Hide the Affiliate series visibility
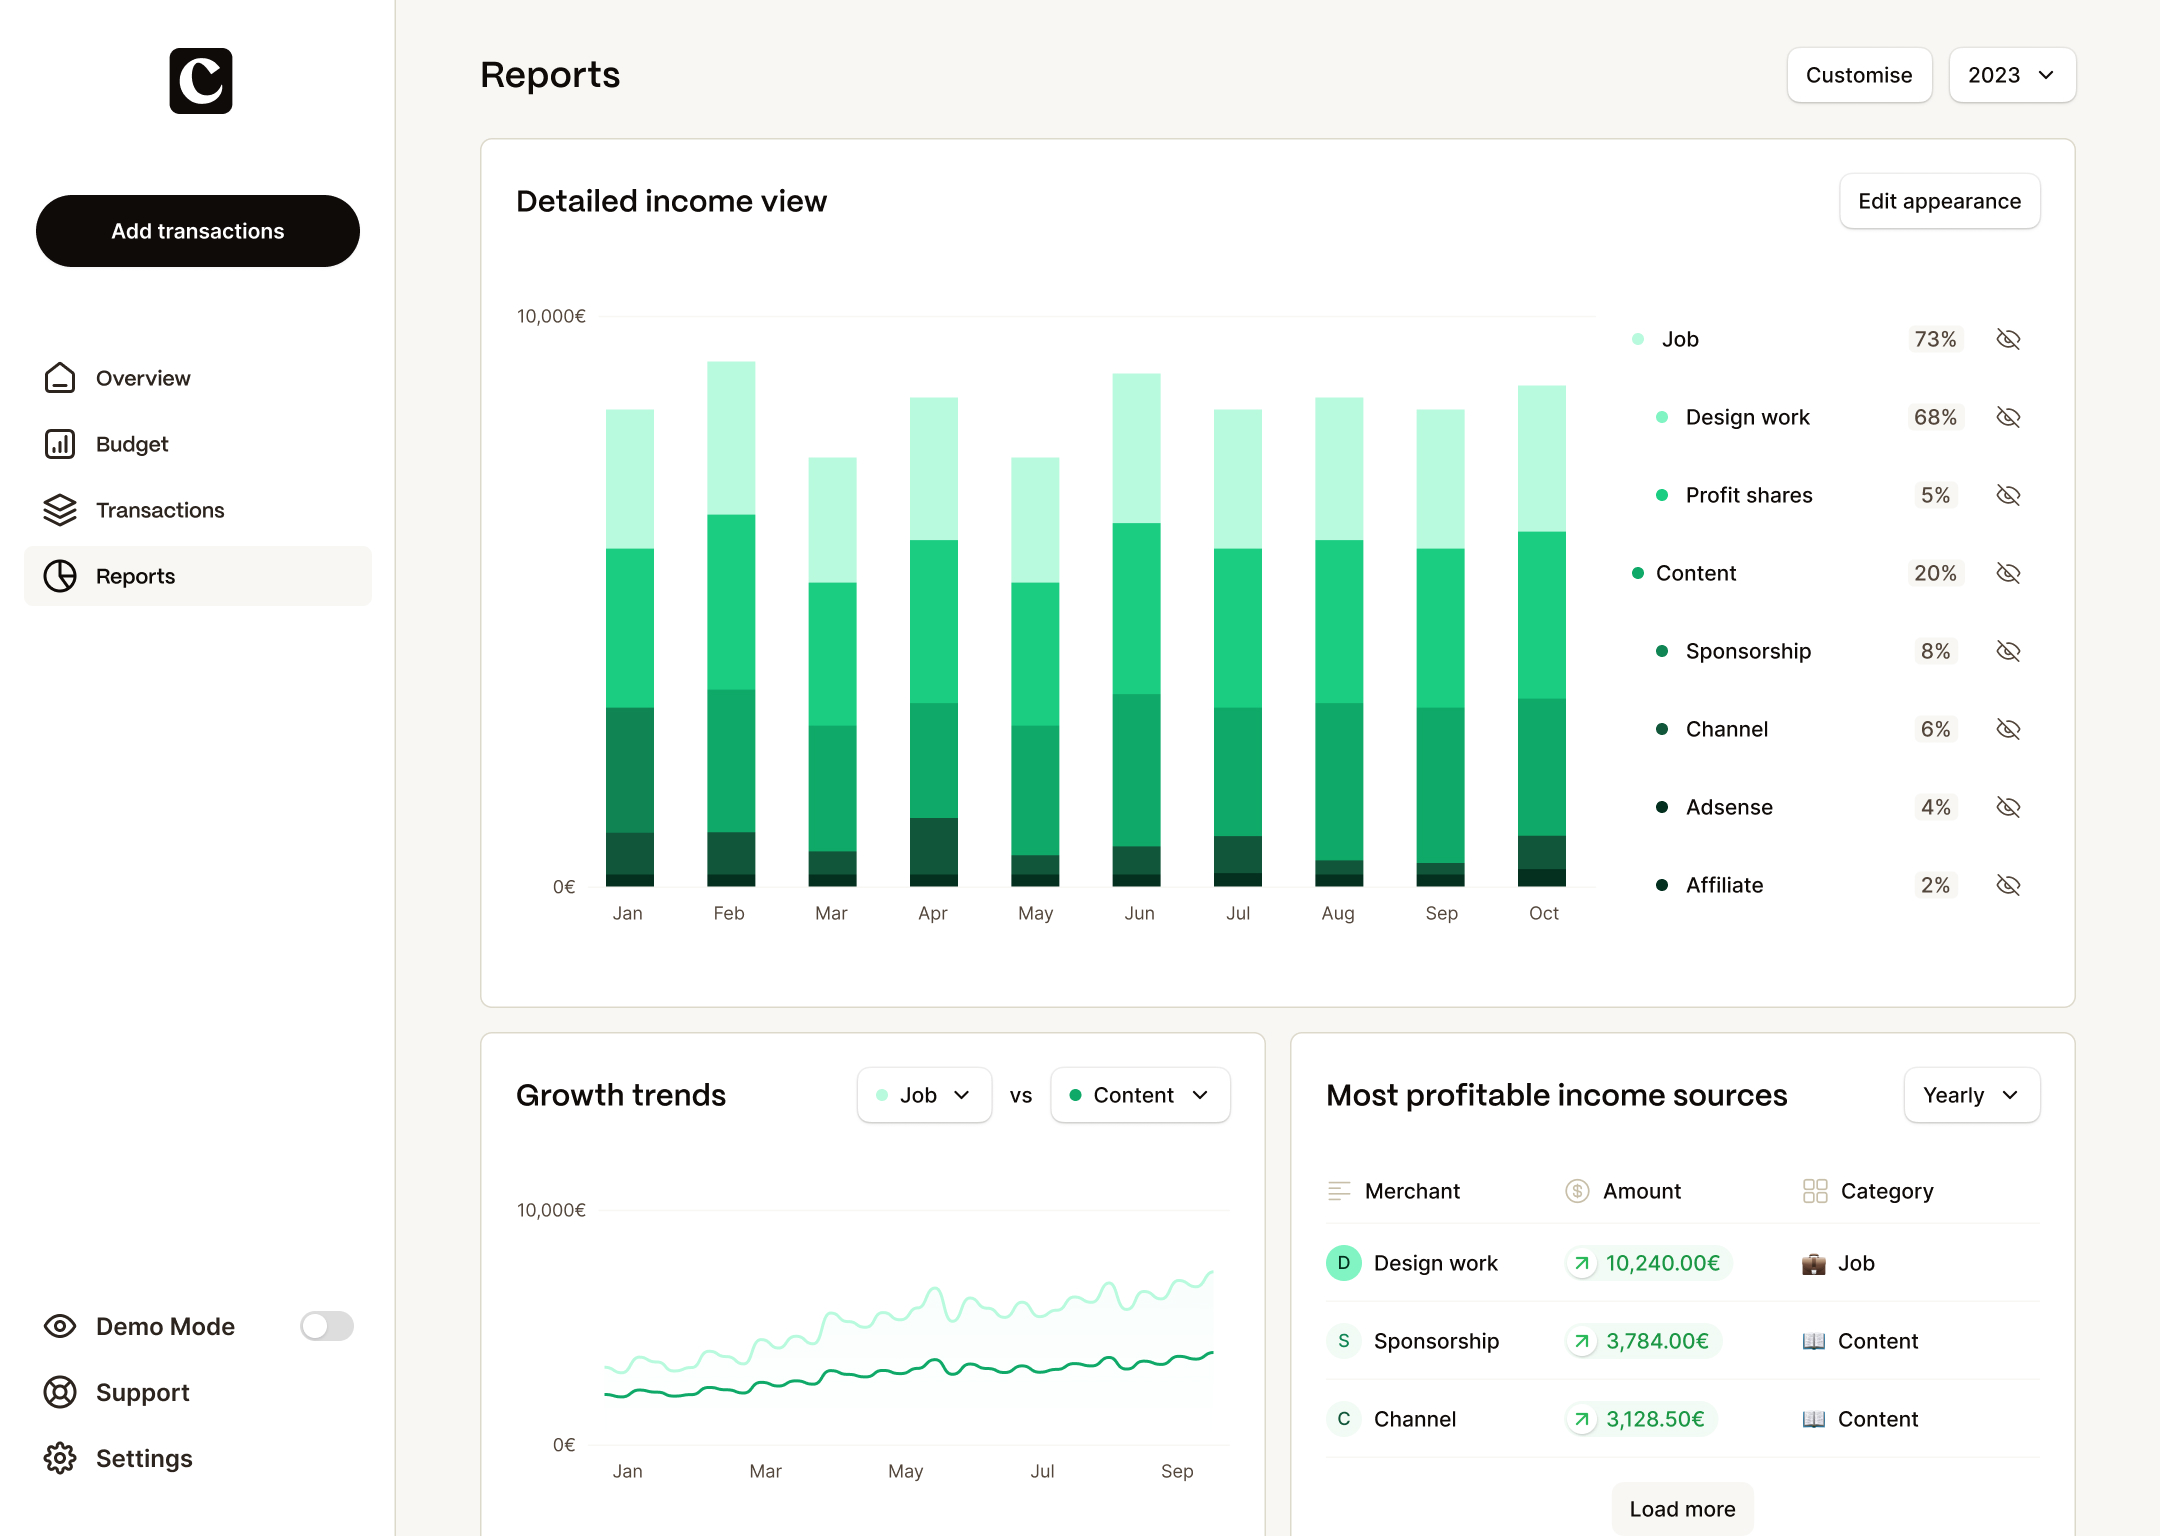Image resolution: width=2160 pixels, height=1536 pixels. 2008,885
